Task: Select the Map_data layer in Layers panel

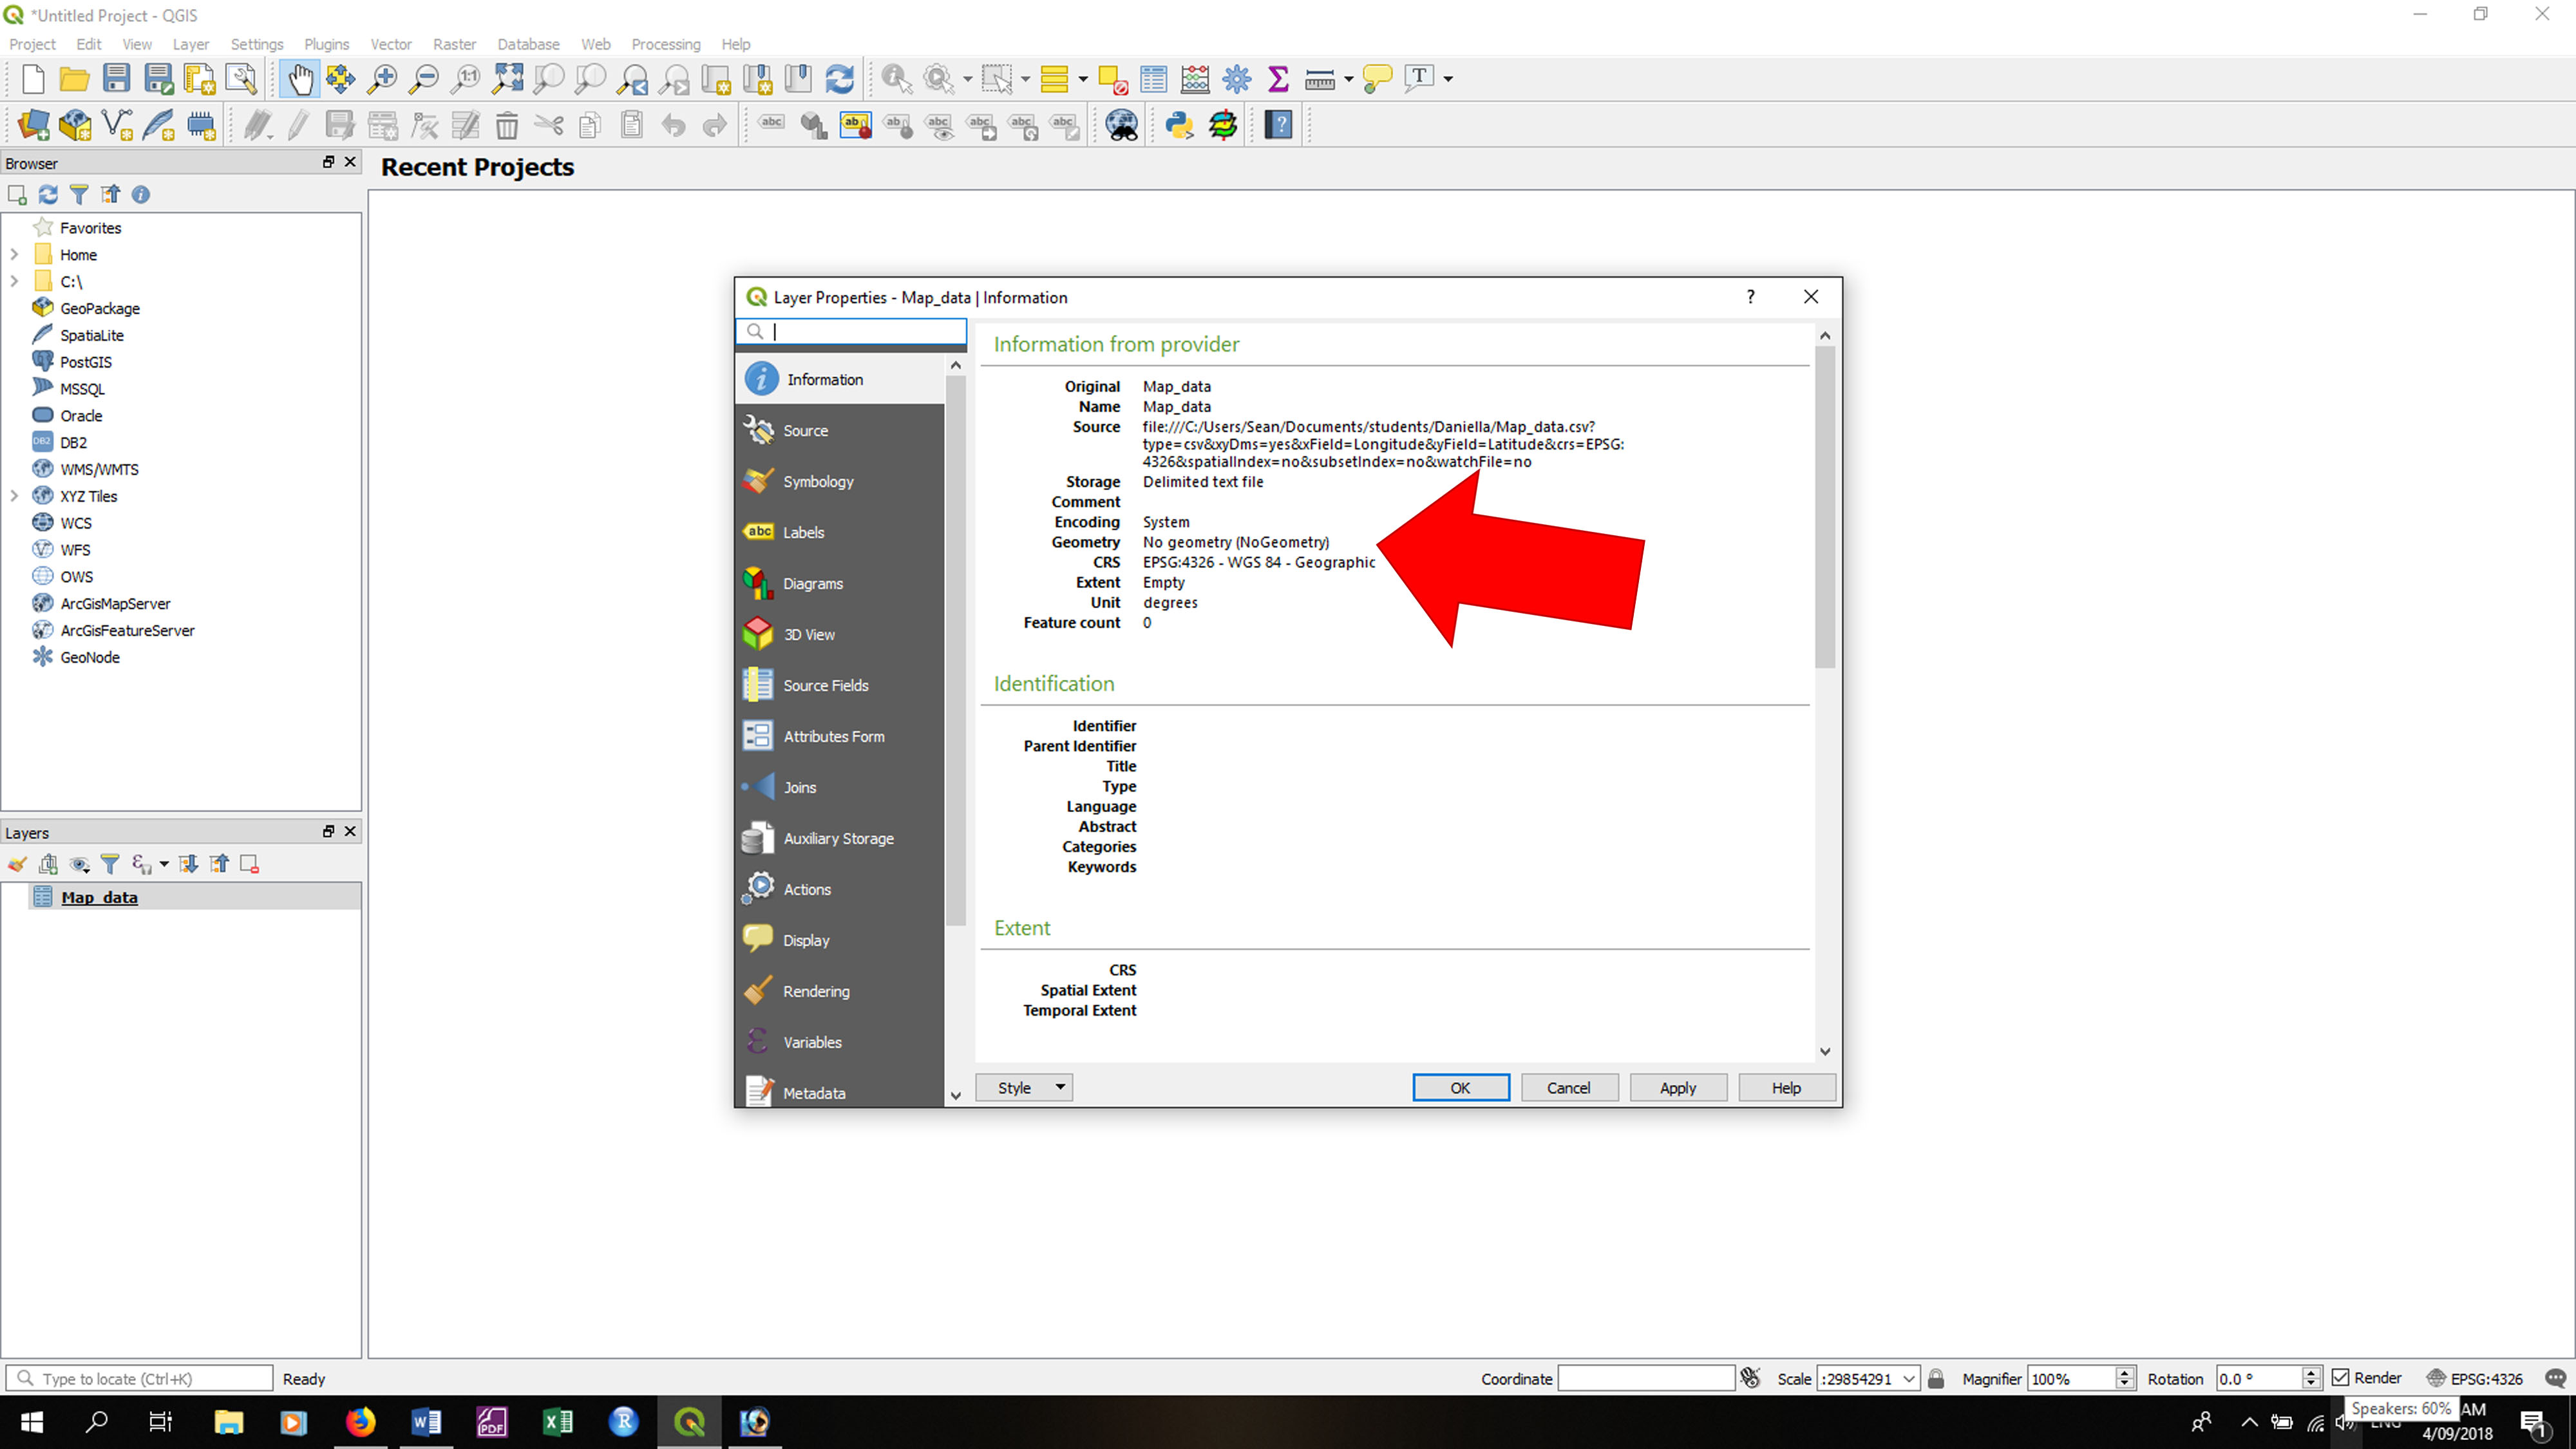Action: tap(181, 897)
